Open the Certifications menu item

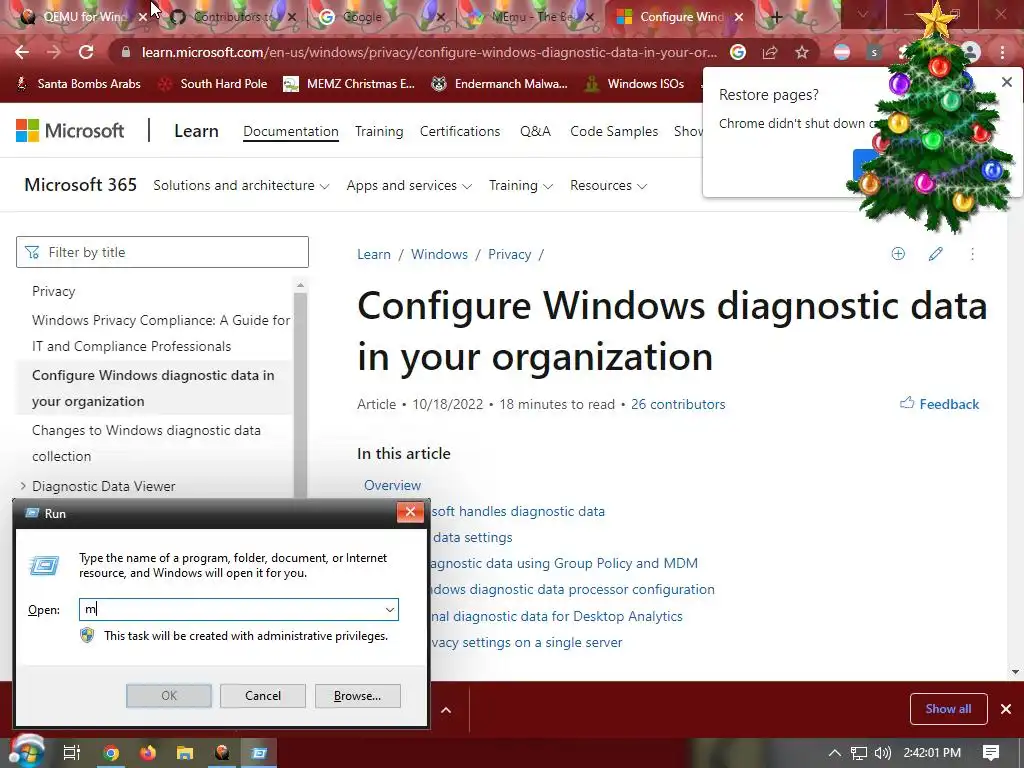[460, 131]
